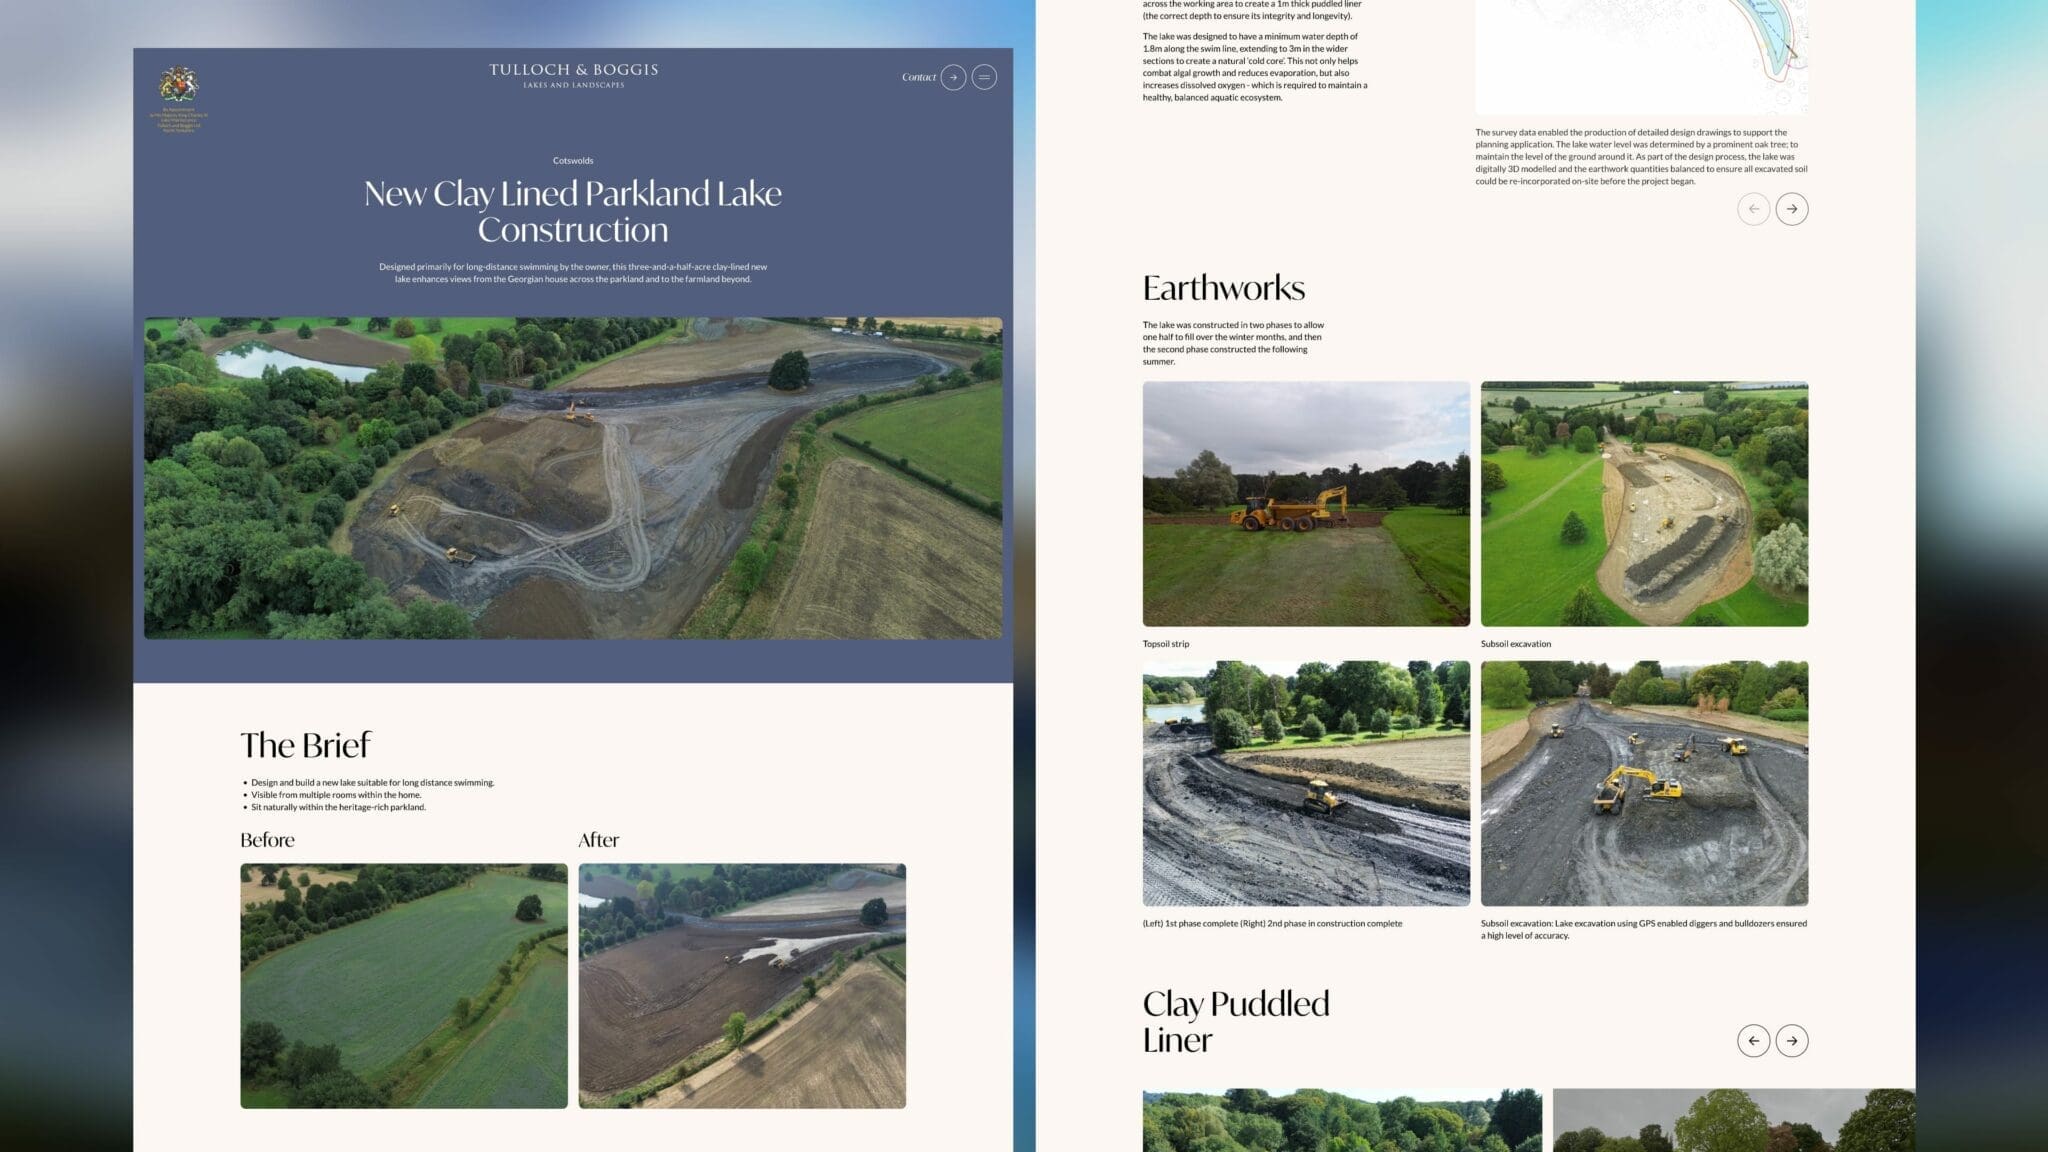2048x1152 pixels.
Task: Open the After aerial photograph
Action: (x=742, y=985)
